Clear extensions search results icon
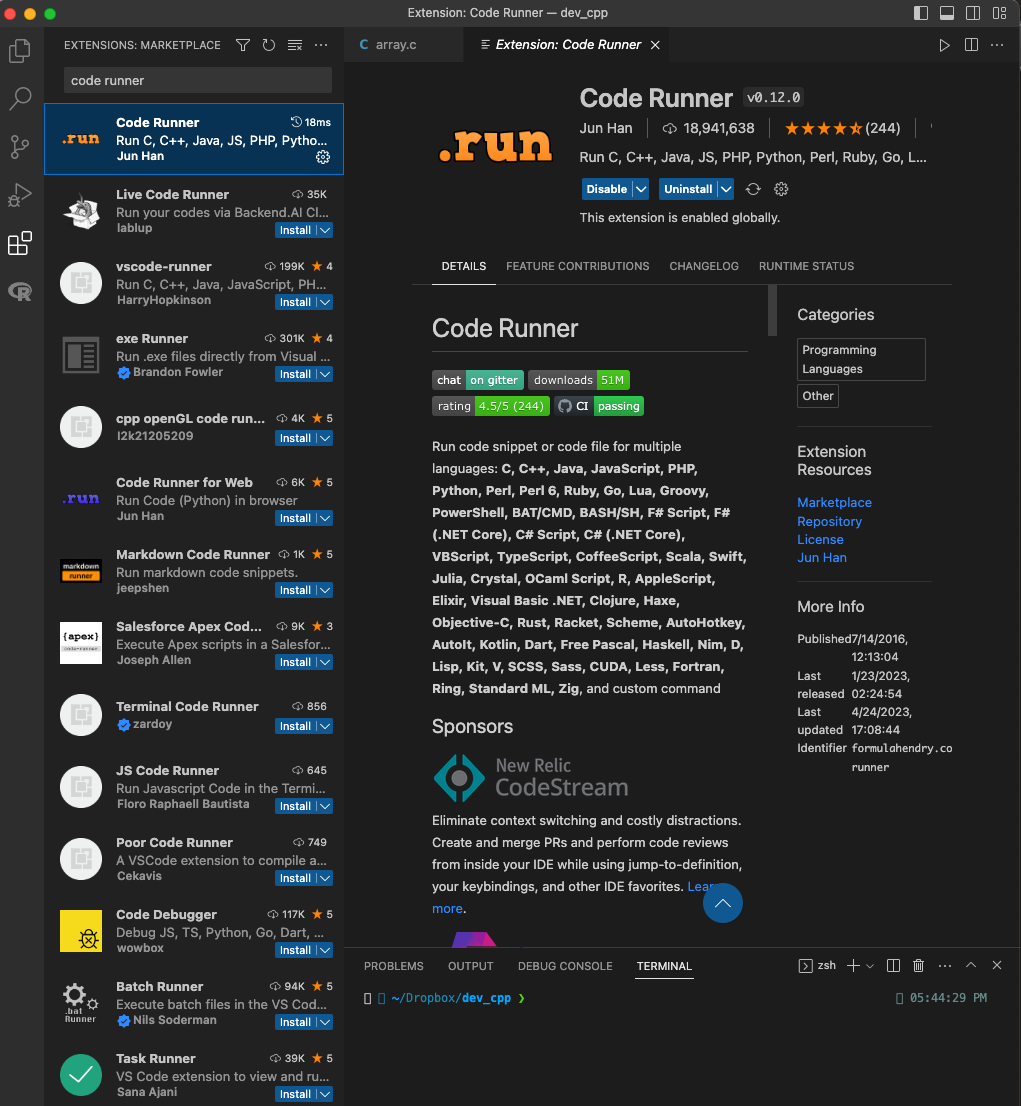The height and width of the screenshot is (1106, 1021). point(295,45)
